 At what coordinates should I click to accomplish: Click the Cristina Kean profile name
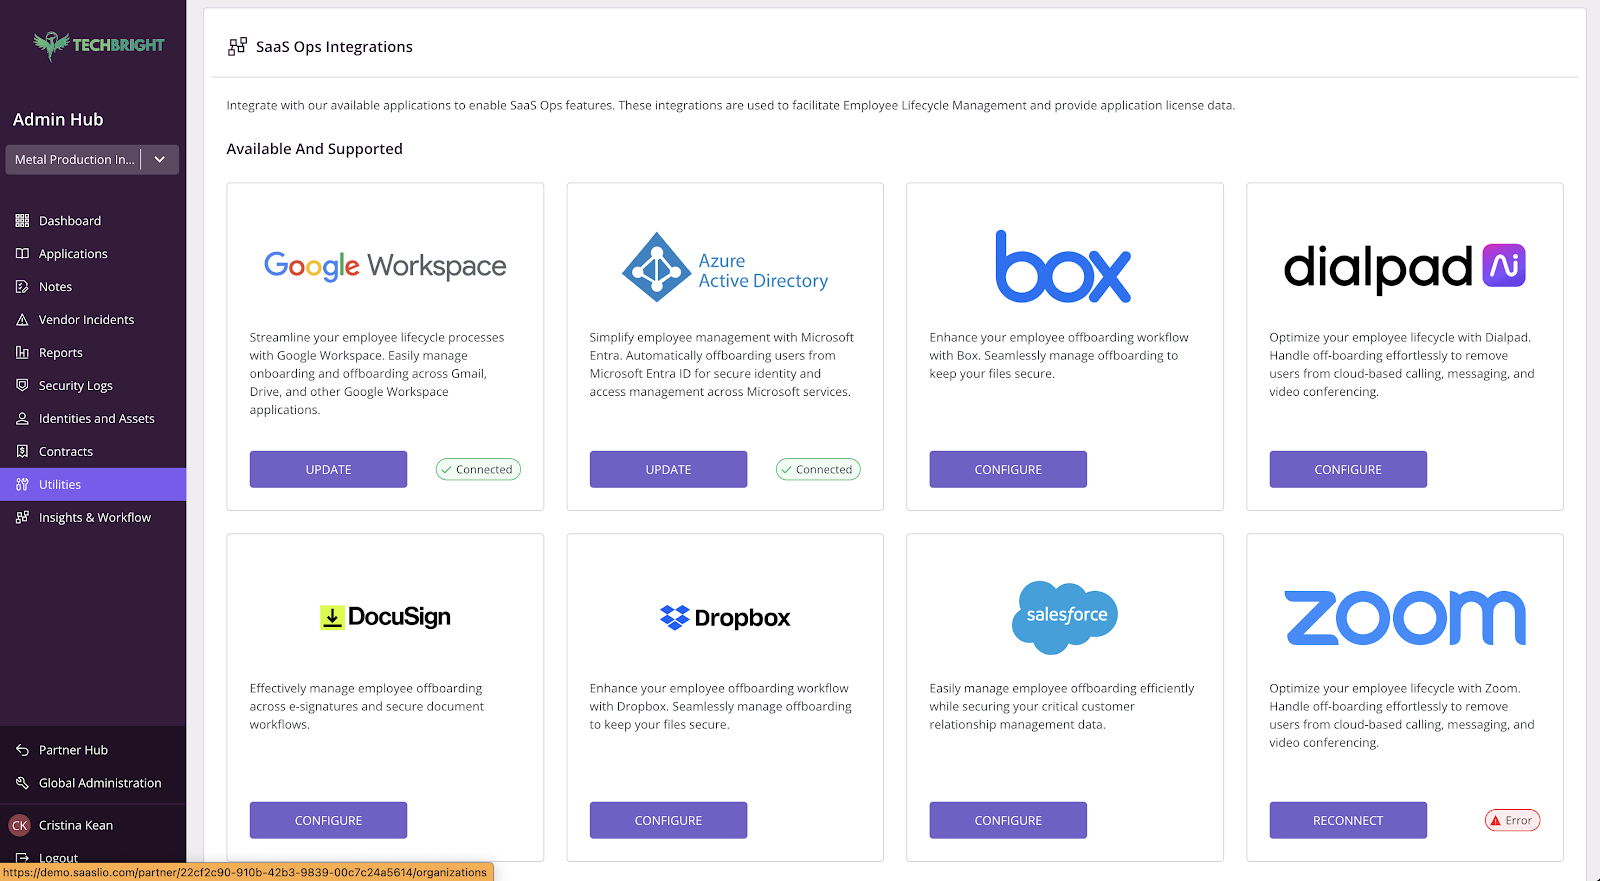pos(76,826)
